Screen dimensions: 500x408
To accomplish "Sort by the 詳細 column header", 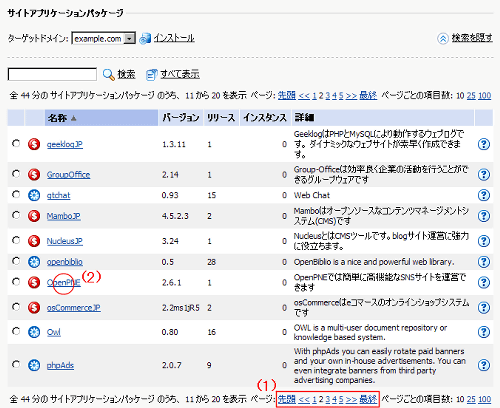I will (x=383, y=118).
